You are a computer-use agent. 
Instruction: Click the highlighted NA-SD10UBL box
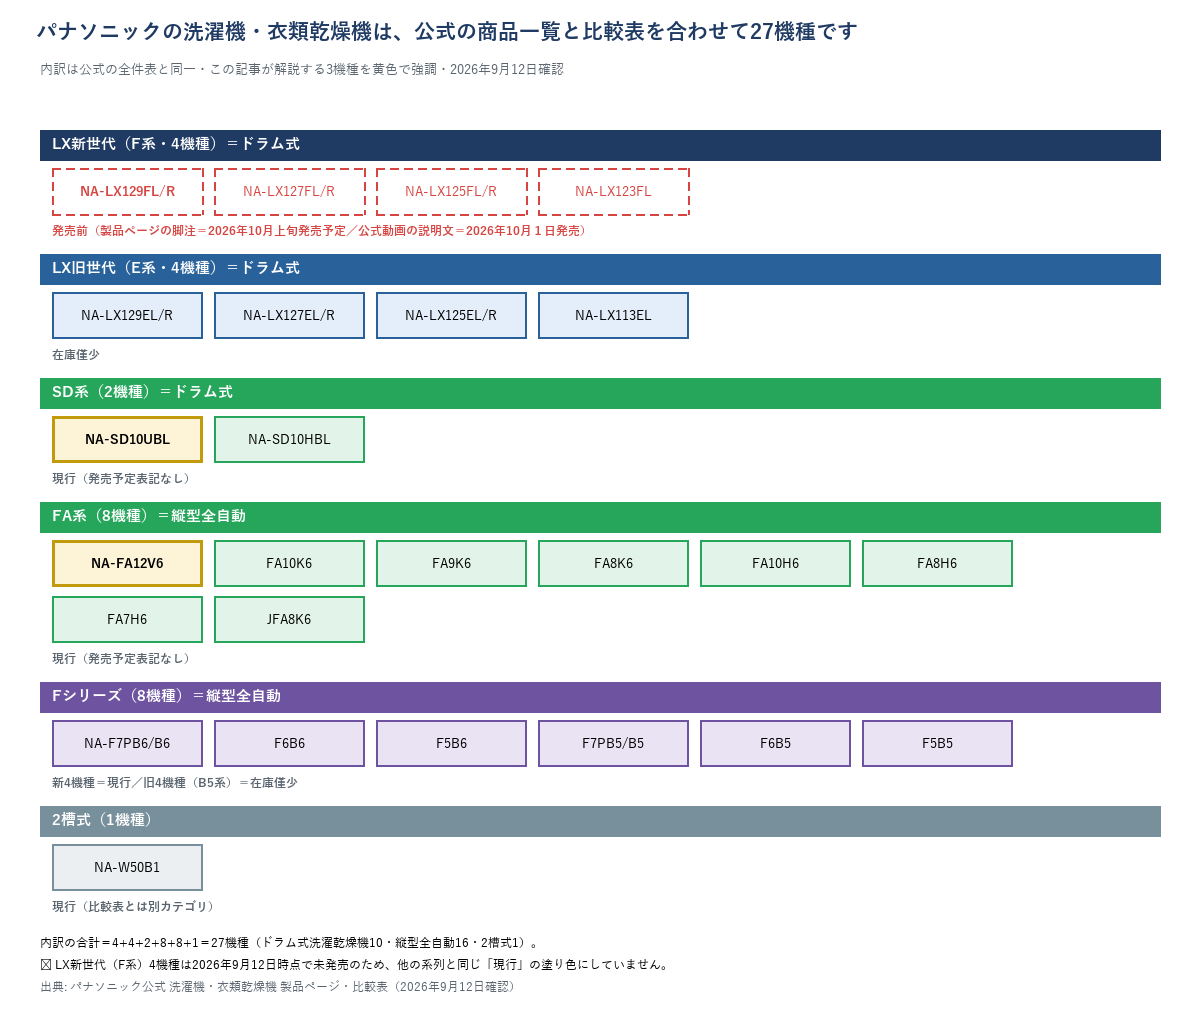click(128, 440)
